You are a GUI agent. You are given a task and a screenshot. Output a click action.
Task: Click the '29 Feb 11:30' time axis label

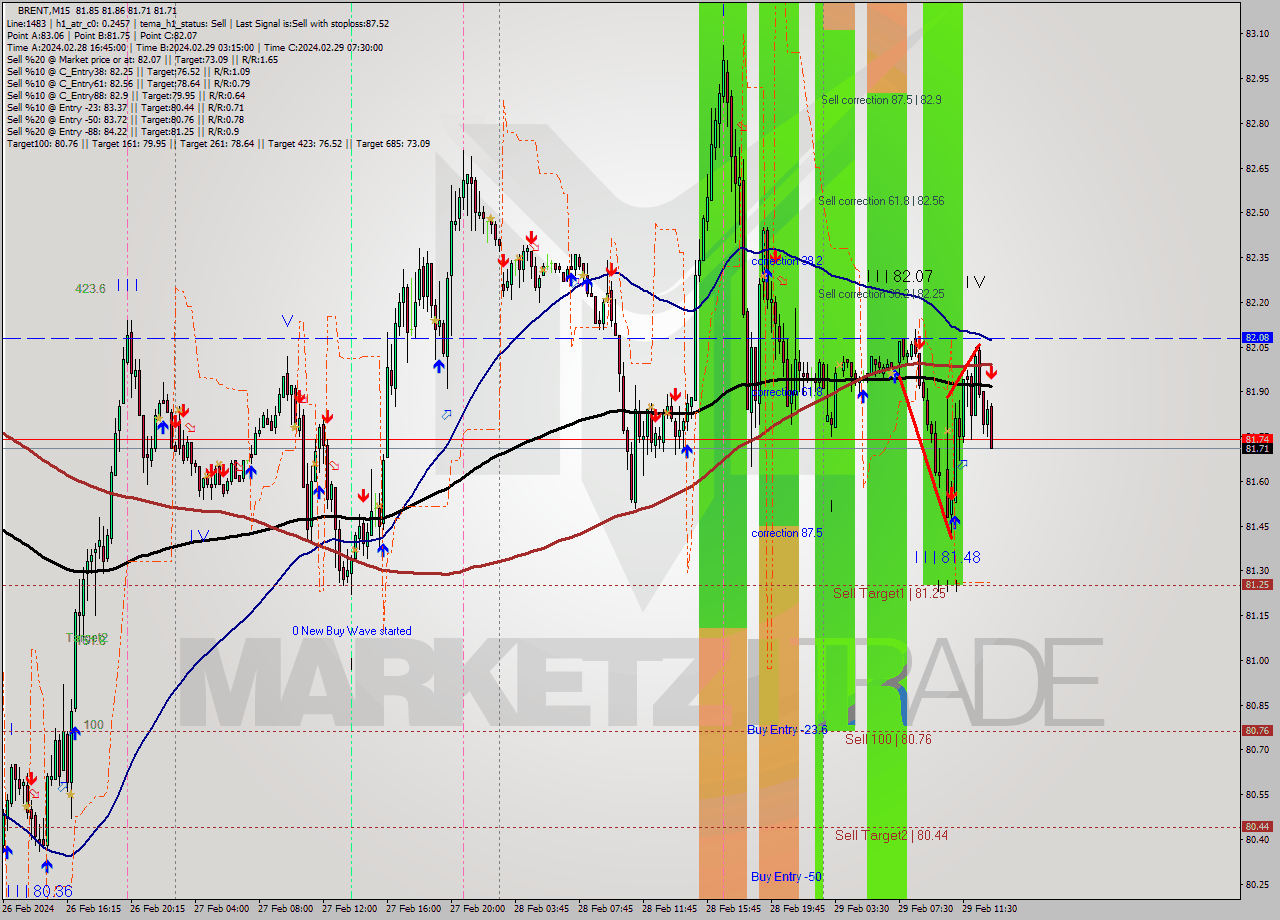point(989,909)
